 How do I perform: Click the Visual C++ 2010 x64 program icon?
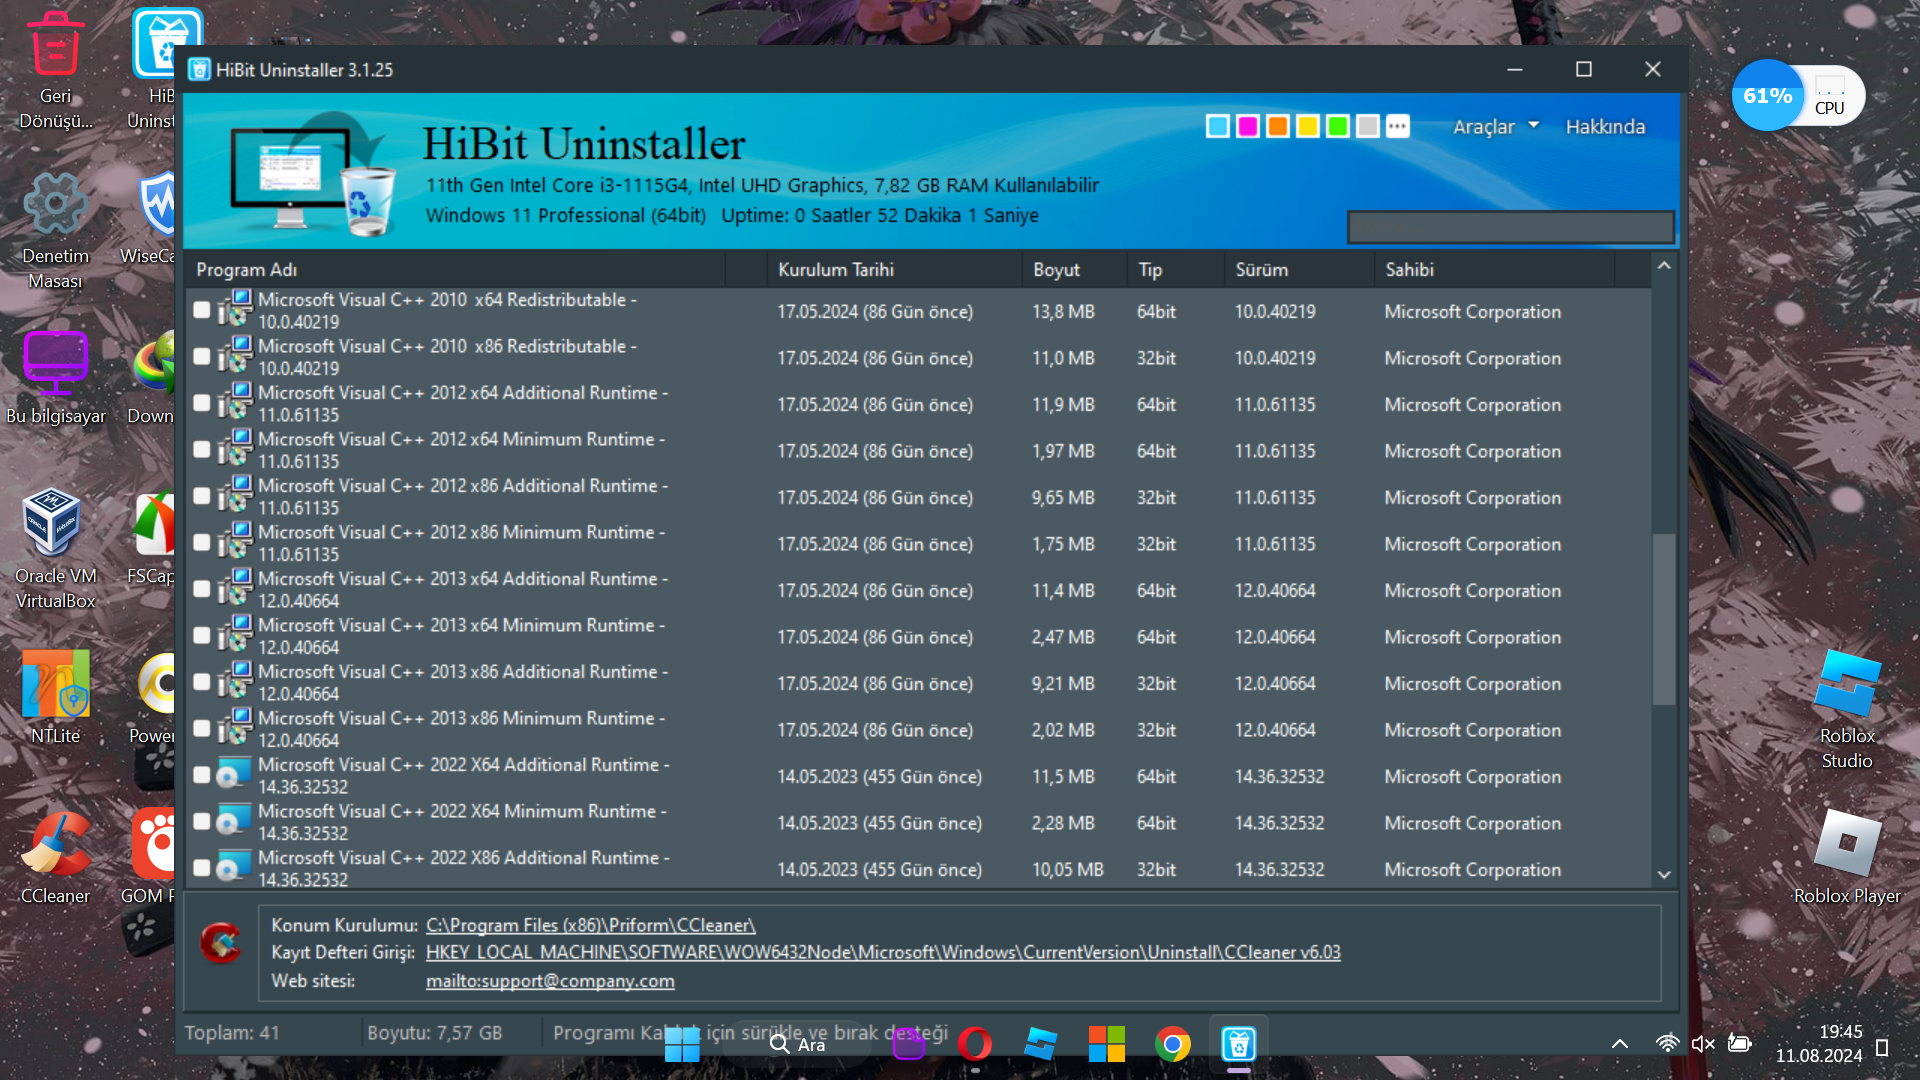click(235, 310)
